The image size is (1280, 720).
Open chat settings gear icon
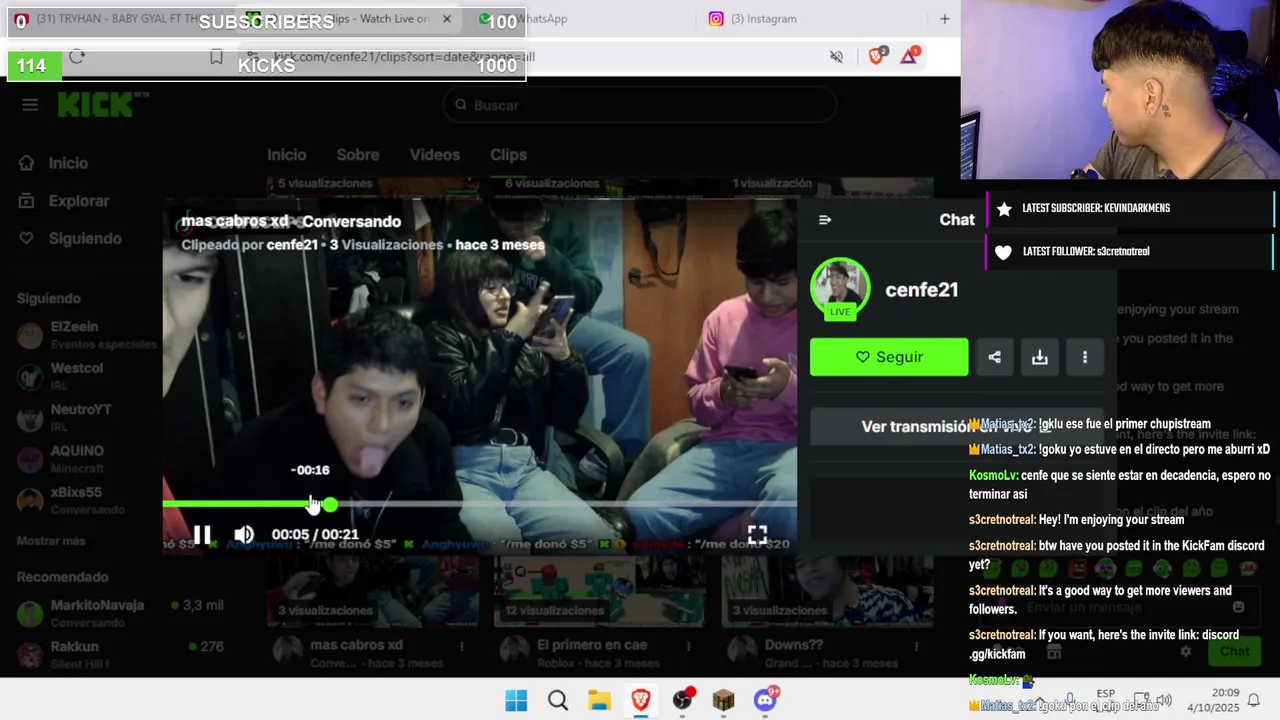1186,651
